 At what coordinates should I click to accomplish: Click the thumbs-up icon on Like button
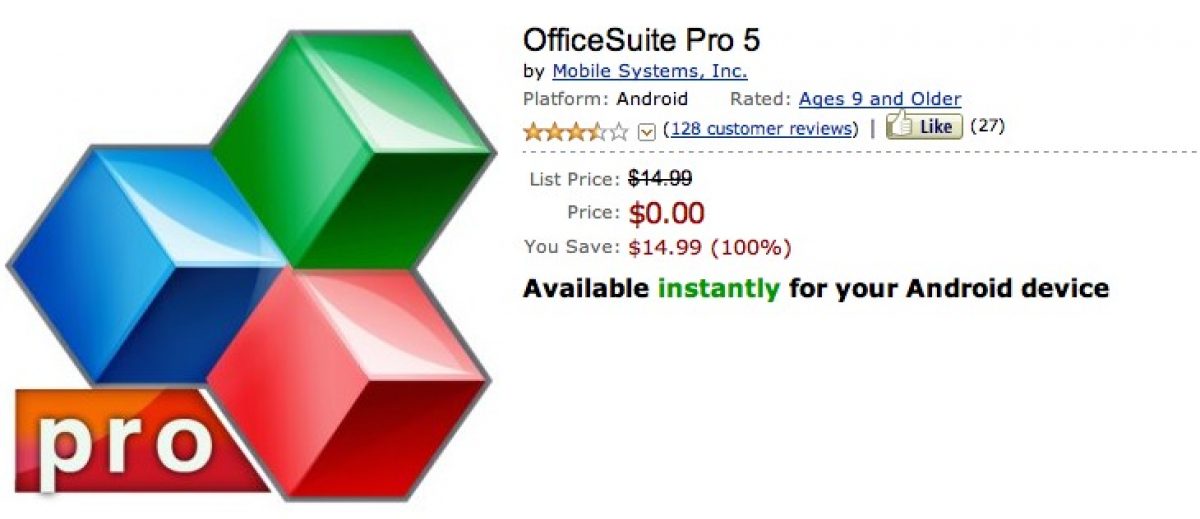click(x=900, y=125)
